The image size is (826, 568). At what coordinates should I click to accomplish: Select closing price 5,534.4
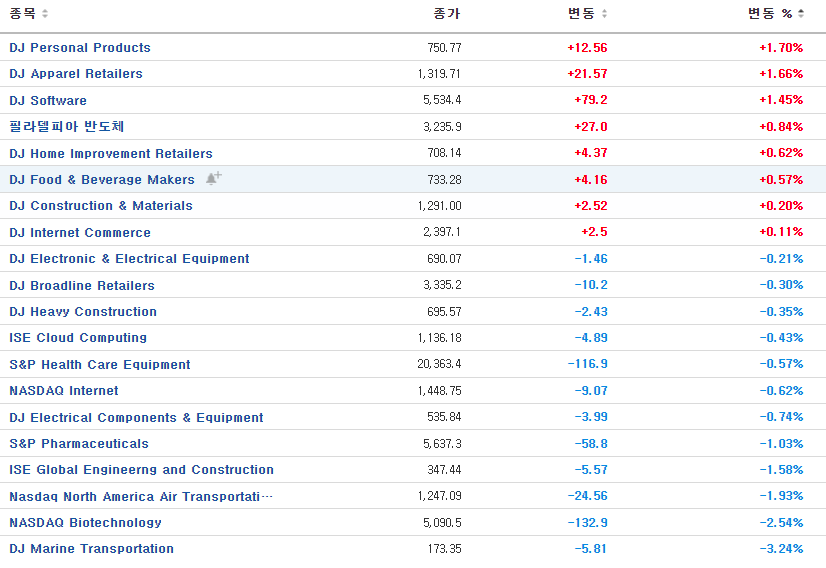[x=442, y=100]
